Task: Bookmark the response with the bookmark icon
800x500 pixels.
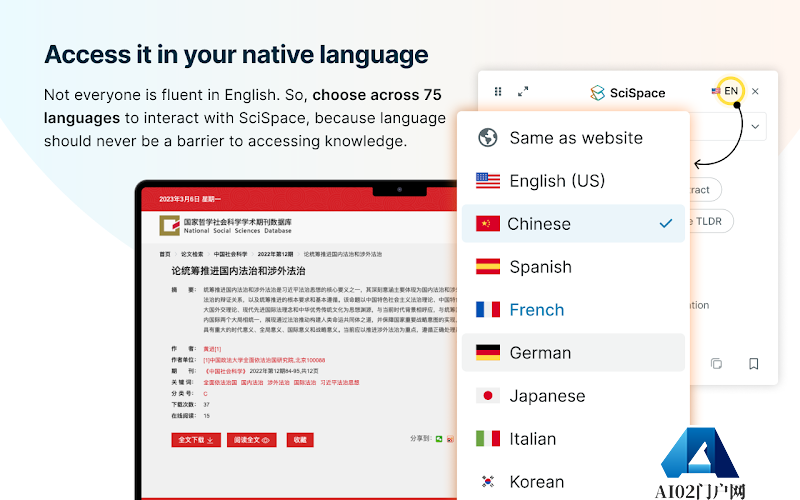Action: 754,363
